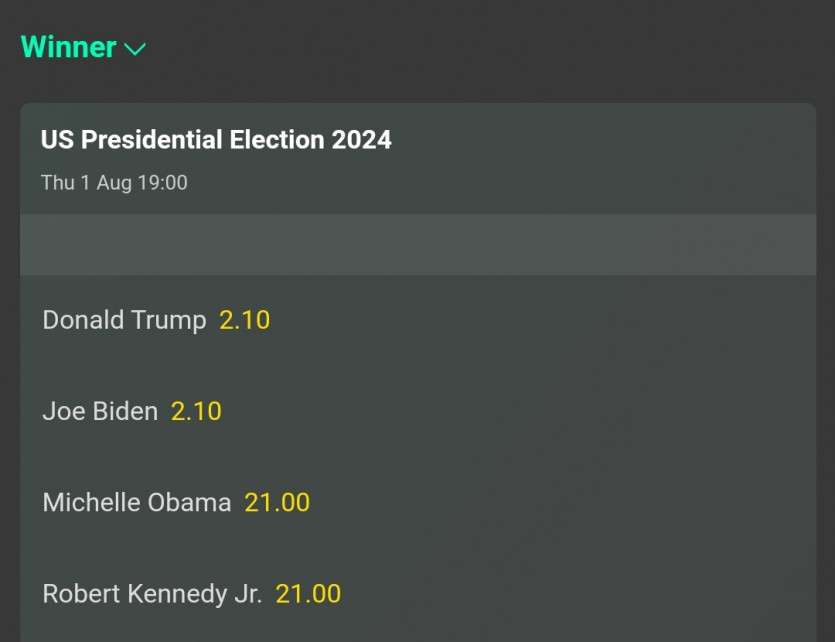Click the blank grey bar under the event header
This screenshot has height=642, width=835.
tap(418, 245)
